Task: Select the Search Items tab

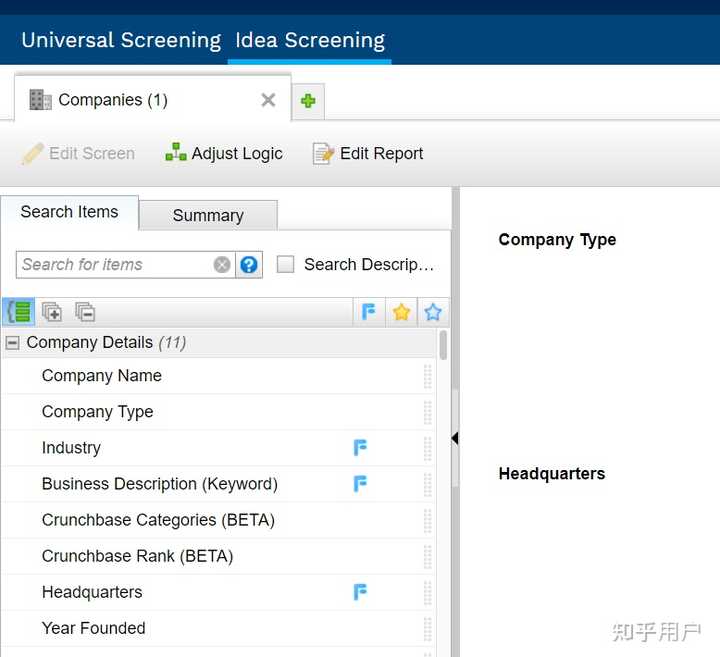Action: tap(69, 212)
